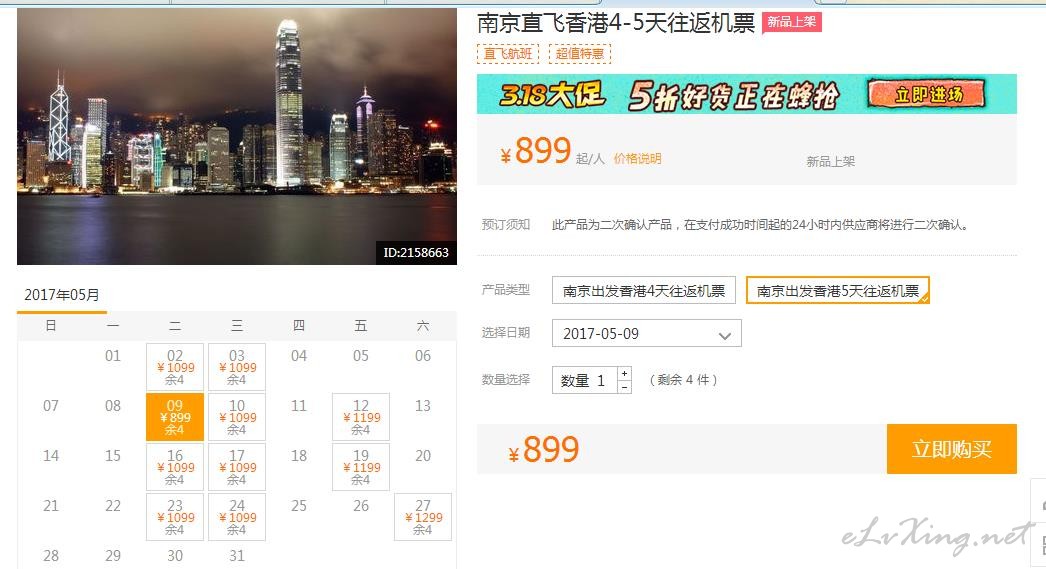
Task: Expand the 2017-05-09 date dropdown
Action: pos(646,334)
